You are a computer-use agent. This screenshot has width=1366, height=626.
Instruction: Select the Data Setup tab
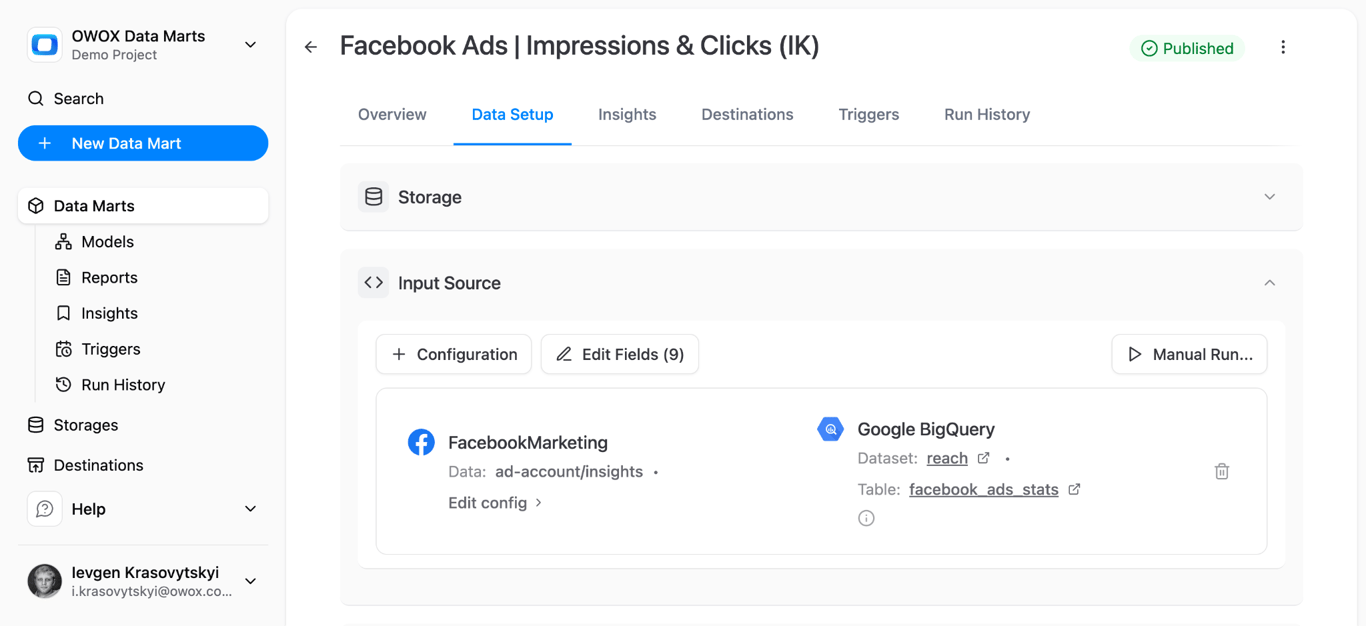[x=512, y=114]
